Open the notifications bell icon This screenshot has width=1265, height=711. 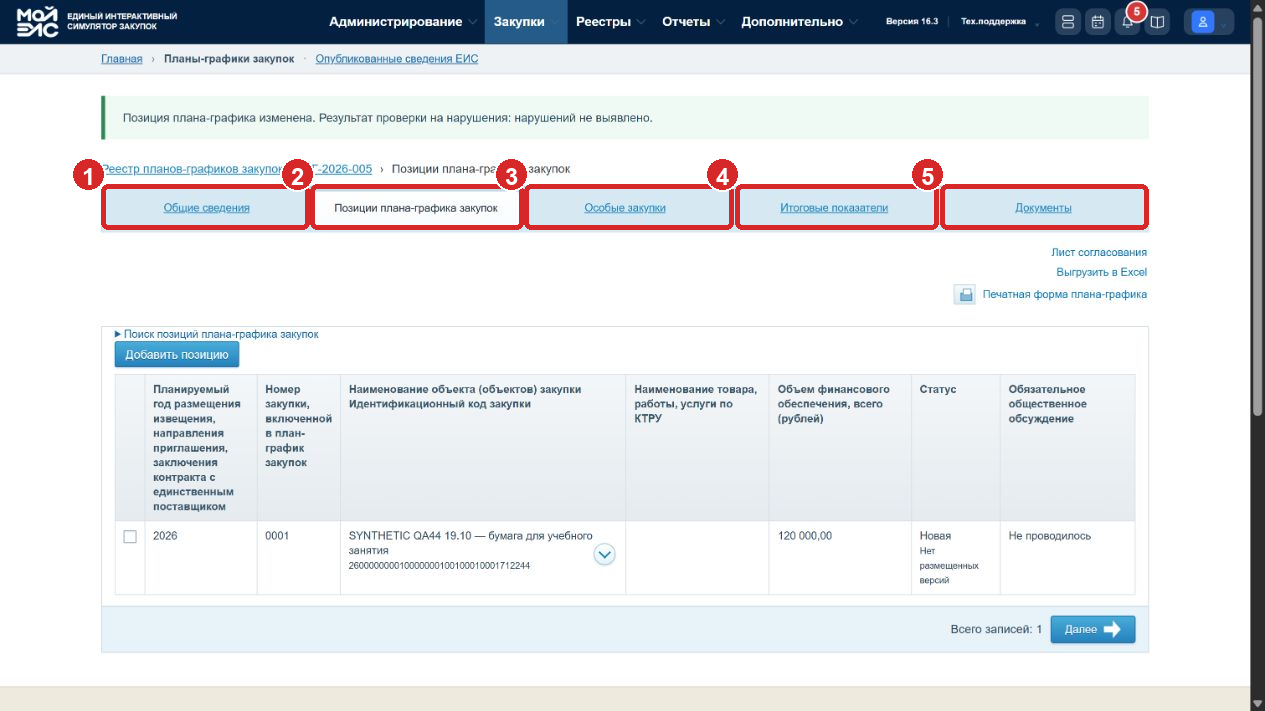tap(1127, 22)
